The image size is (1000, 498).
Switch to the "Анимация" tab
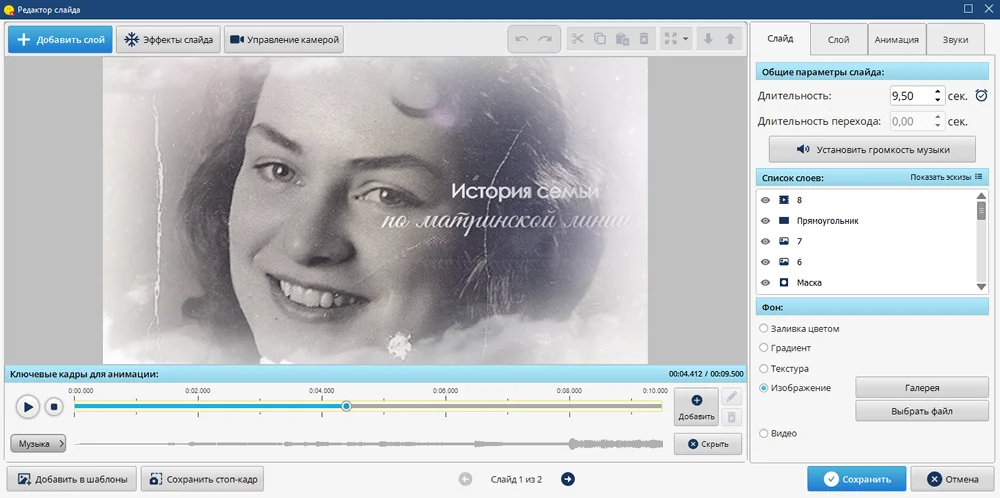pos(896,40)
